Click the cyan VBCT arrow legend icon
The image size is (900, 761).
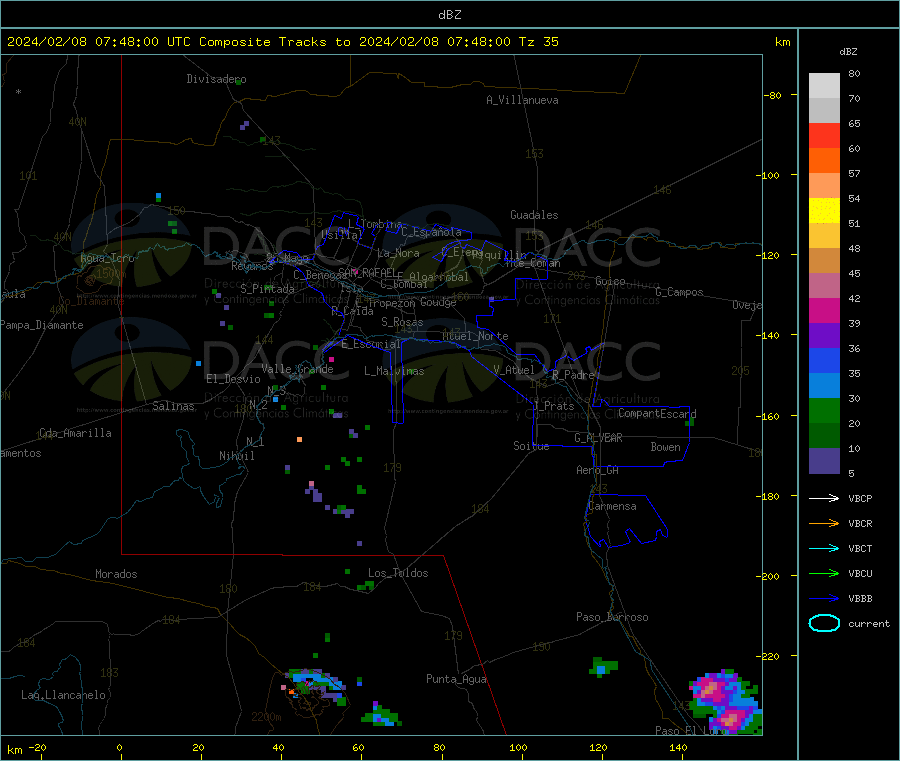824,548
